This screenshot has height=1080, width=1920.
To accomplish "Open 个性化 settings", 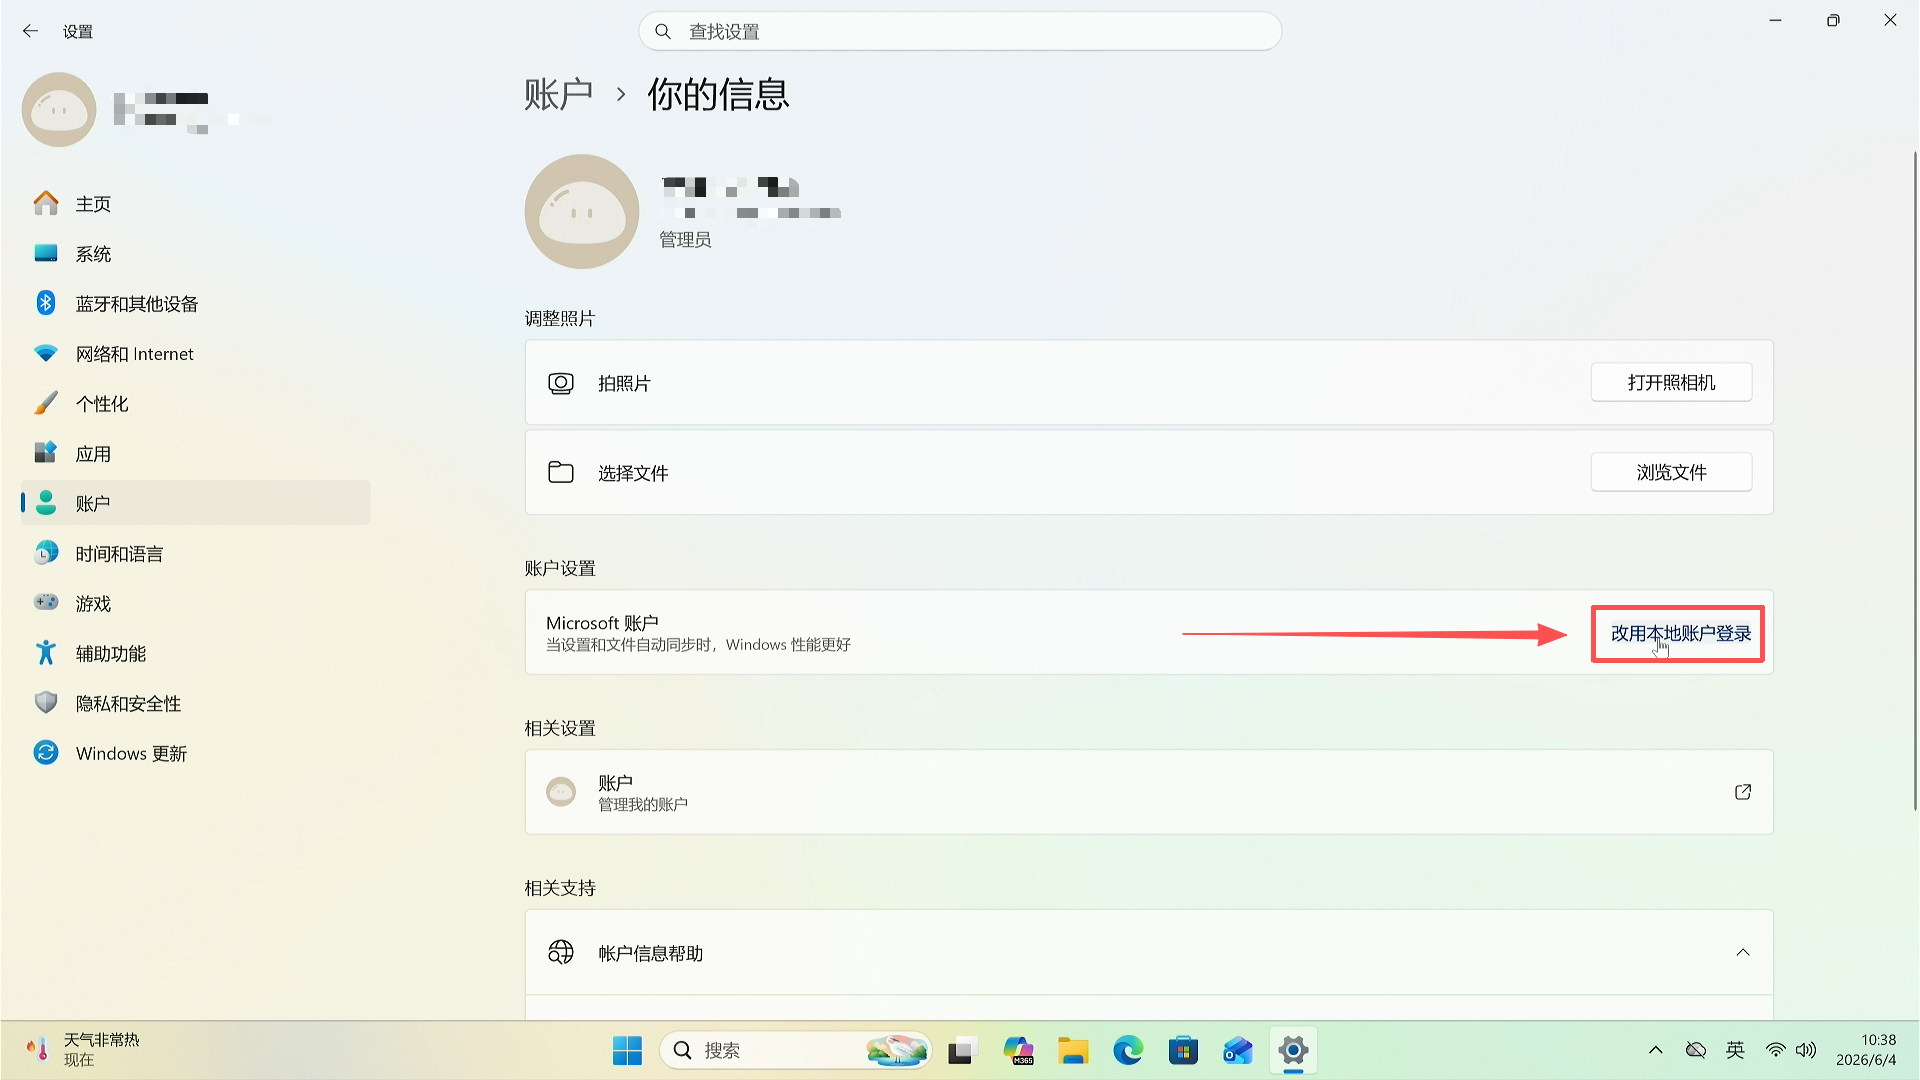I will point(195,403).
